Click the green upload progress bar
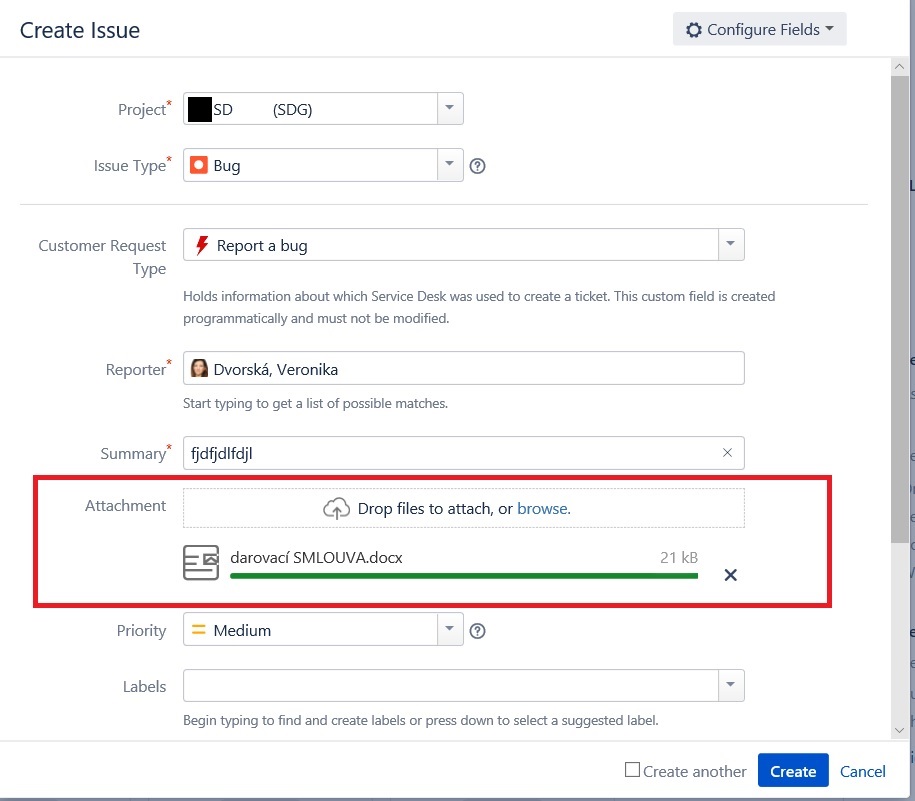Screen dimensions: 915x801 [x=464, y=576]
